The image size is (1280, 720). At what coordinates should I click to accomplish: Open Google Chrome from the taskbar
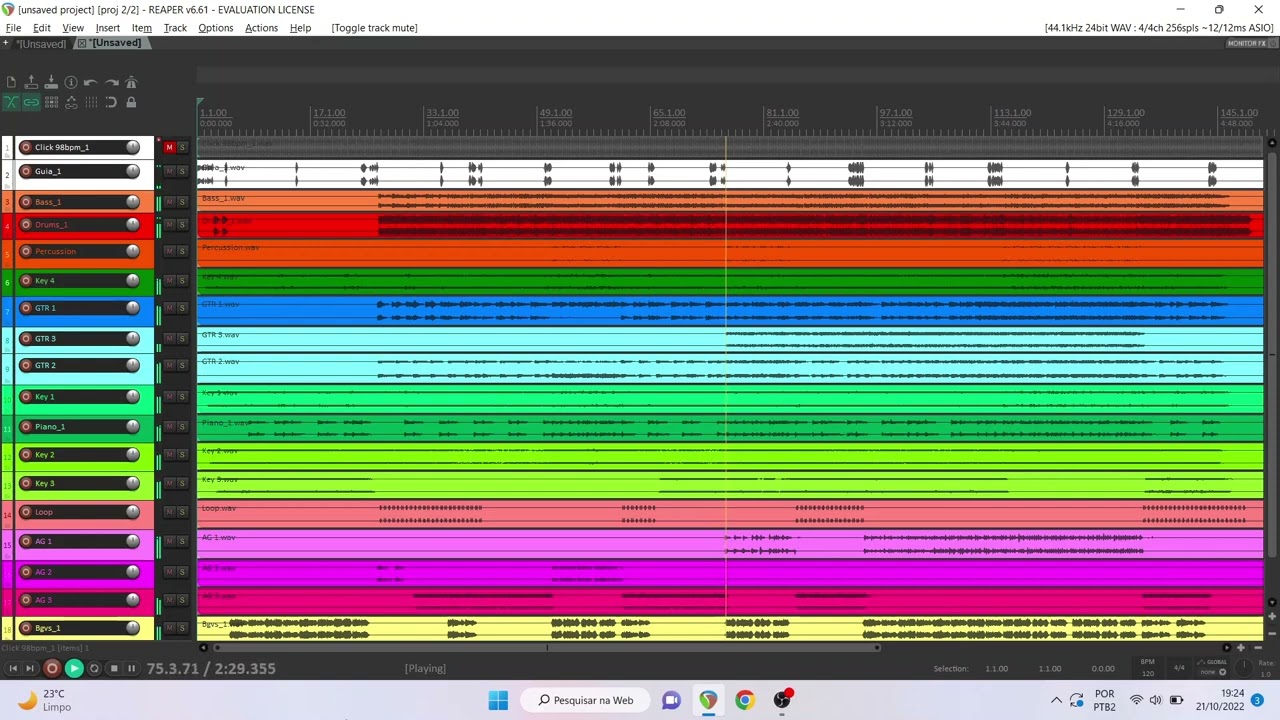745,700
